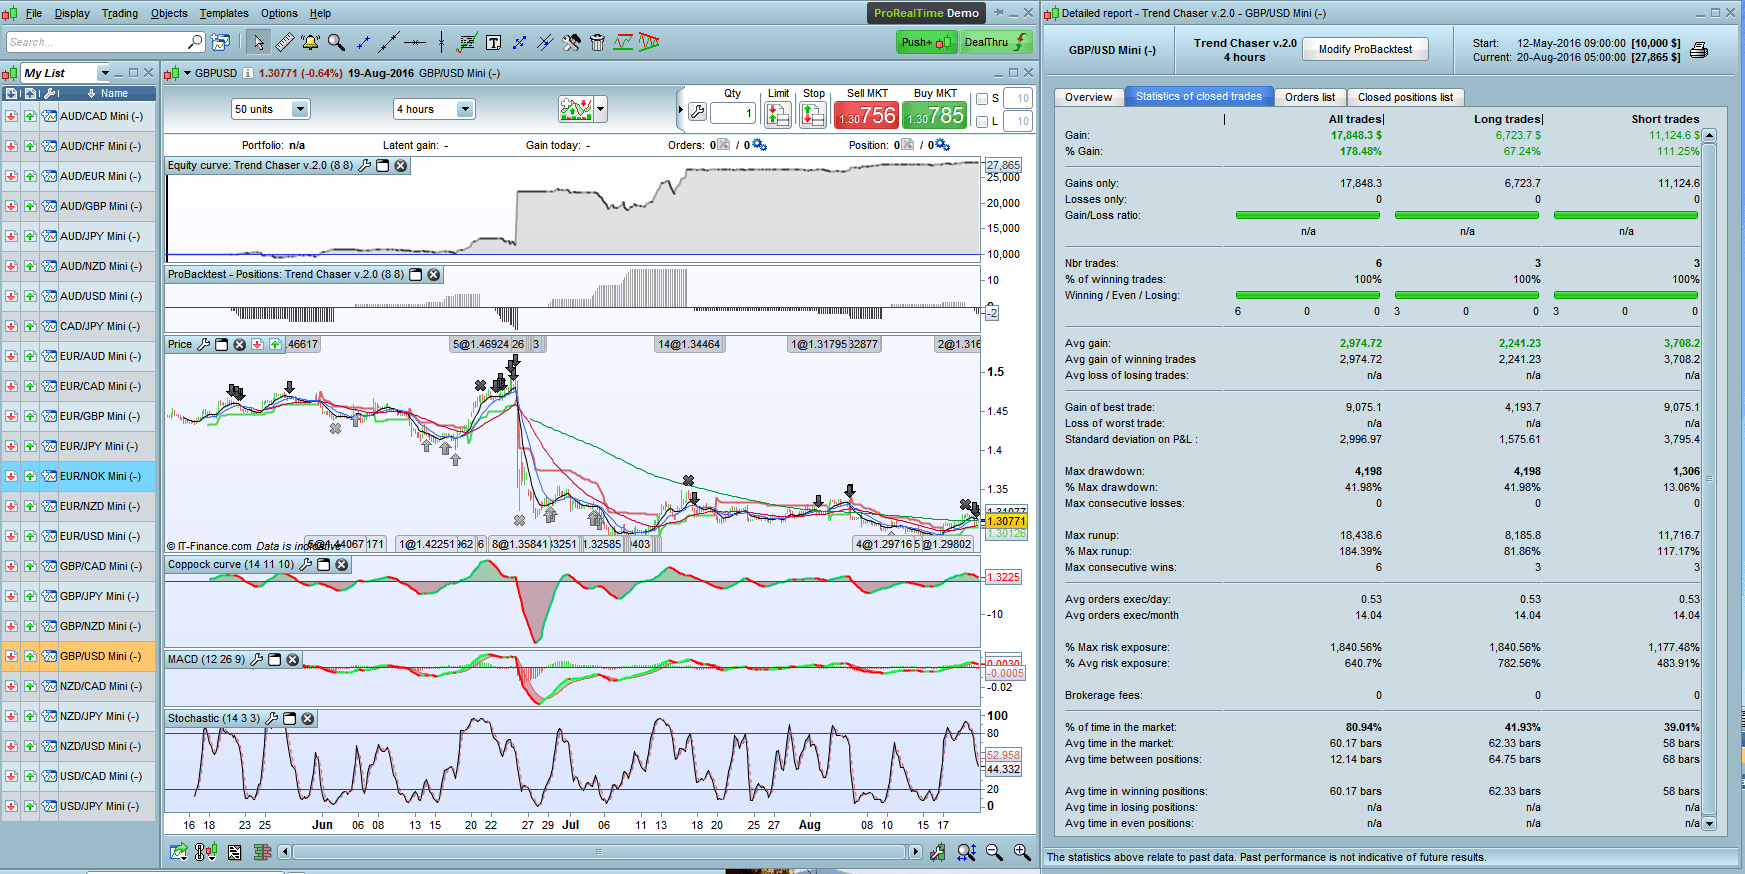Enable the S stop checkbox
This screenshot has width=1745, height=874.
tap(982, 99)
